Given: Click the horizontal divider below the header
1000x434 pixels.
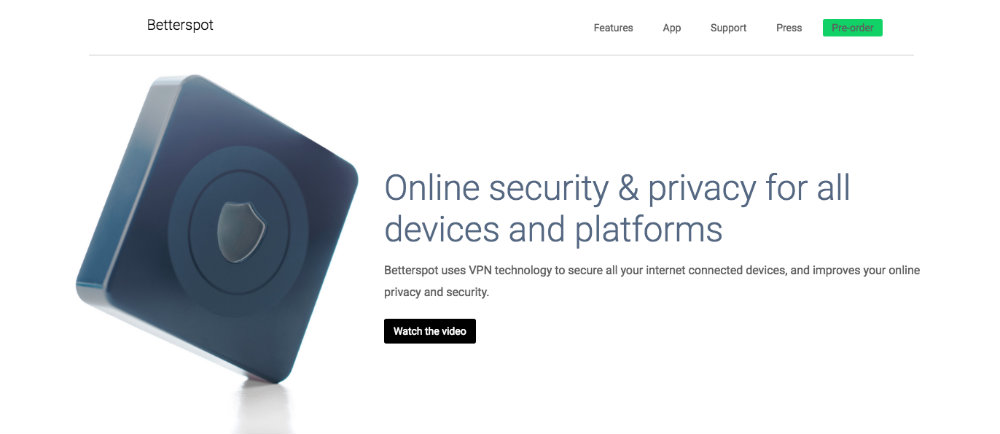Looking at the screenshot, I should click(501, 55).
